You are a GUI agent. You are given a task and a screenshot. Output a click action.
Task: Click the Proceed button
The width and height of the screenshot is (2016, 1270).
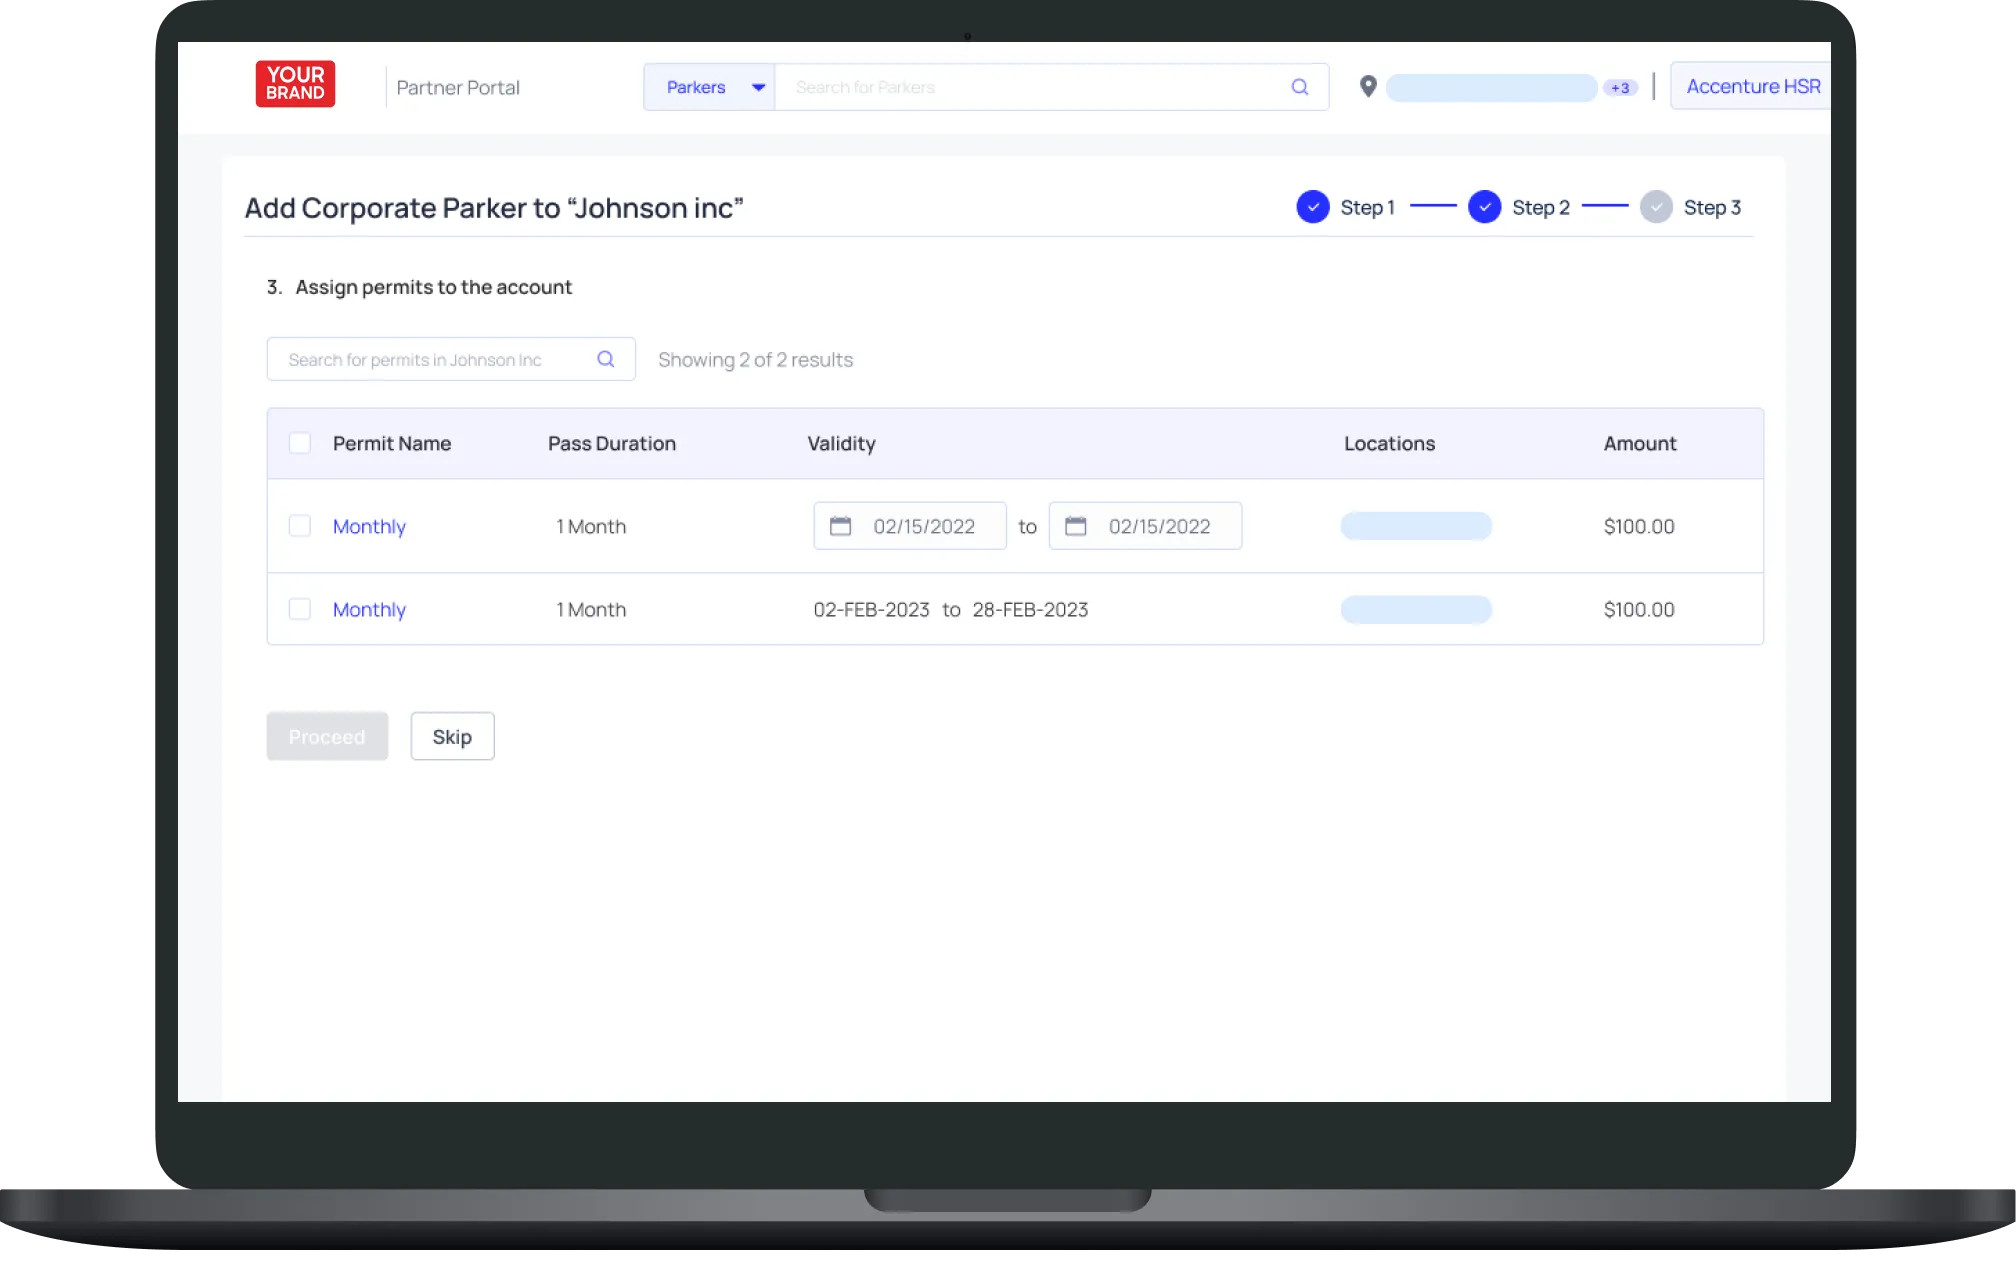pos(327,737)
